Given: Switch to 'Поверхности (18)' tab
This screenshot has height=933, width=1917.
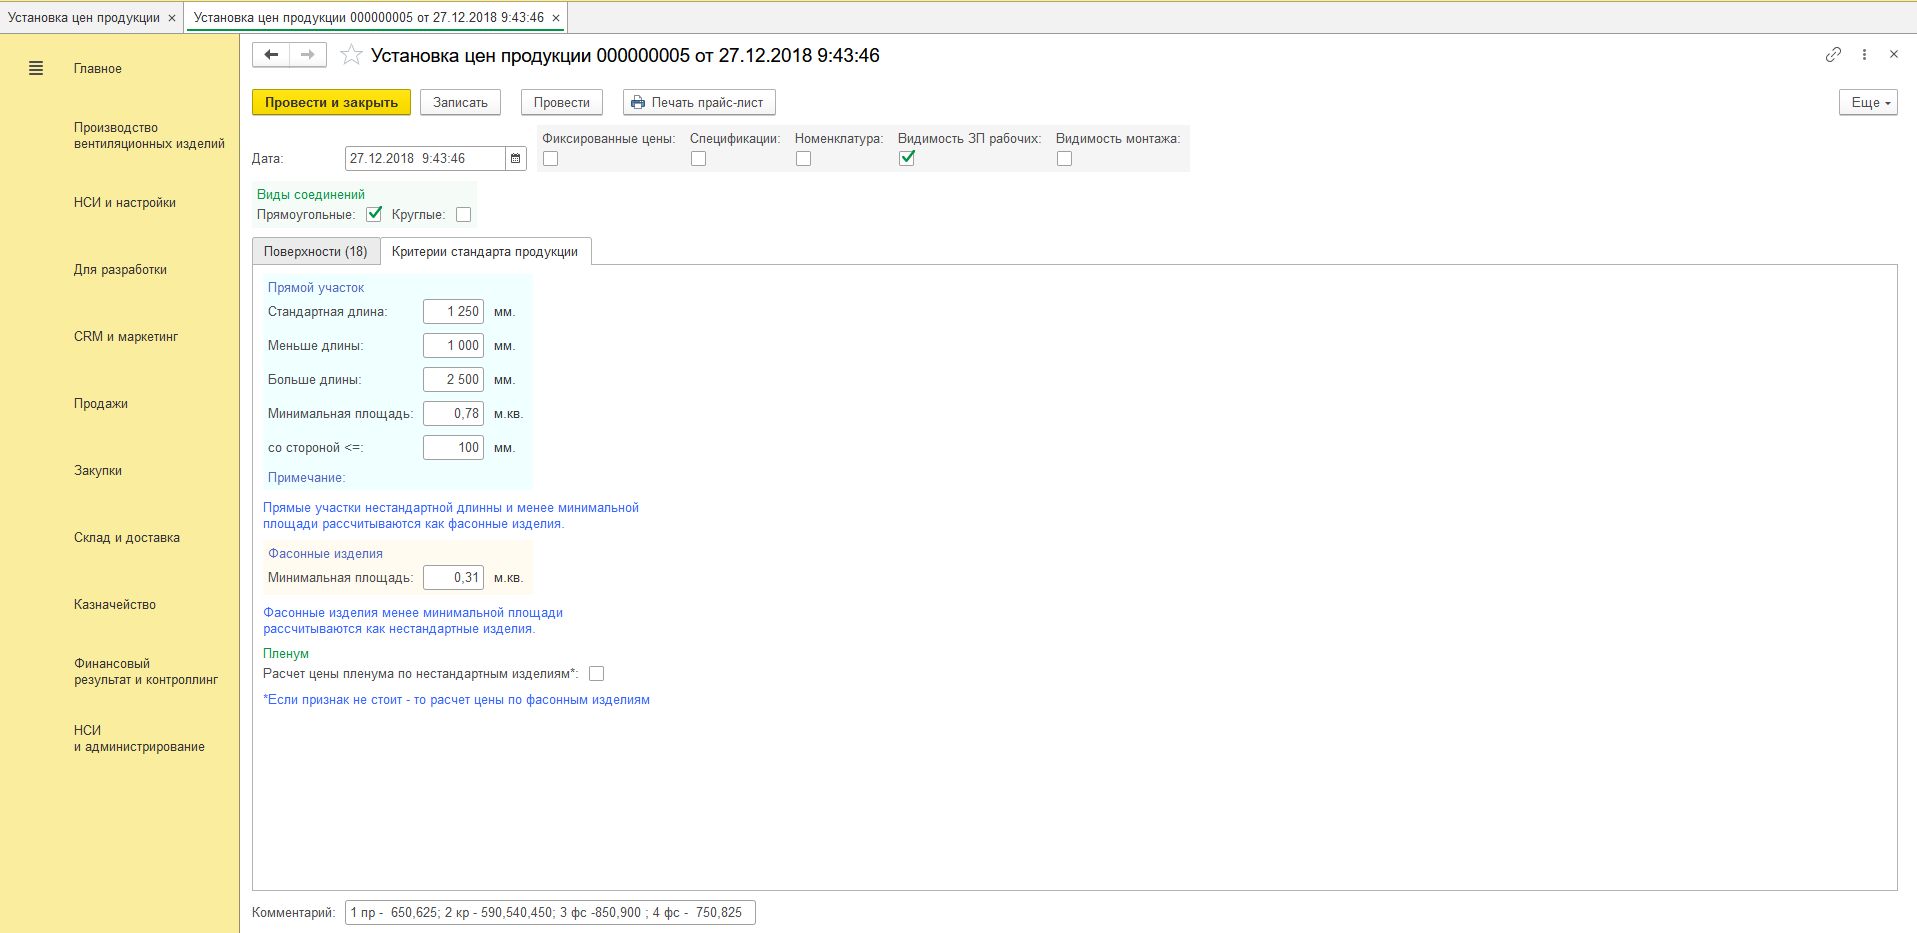Looking at the screenshot, I should point(315,252).
